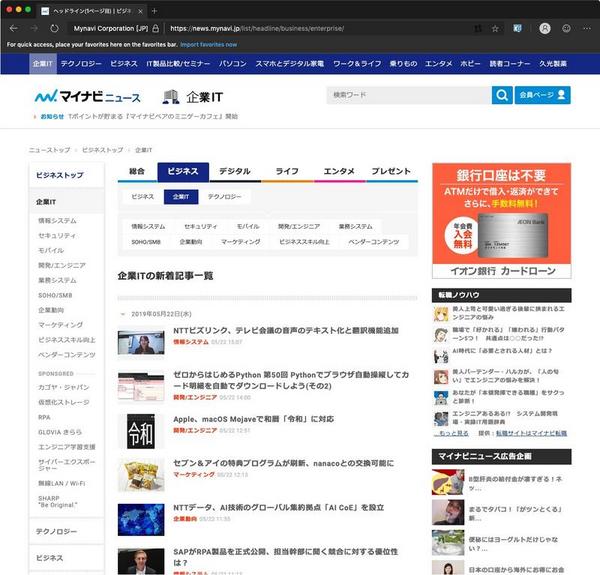
Task: Open the world map AI CoE thumbnail
Action: tap(141, 520)
